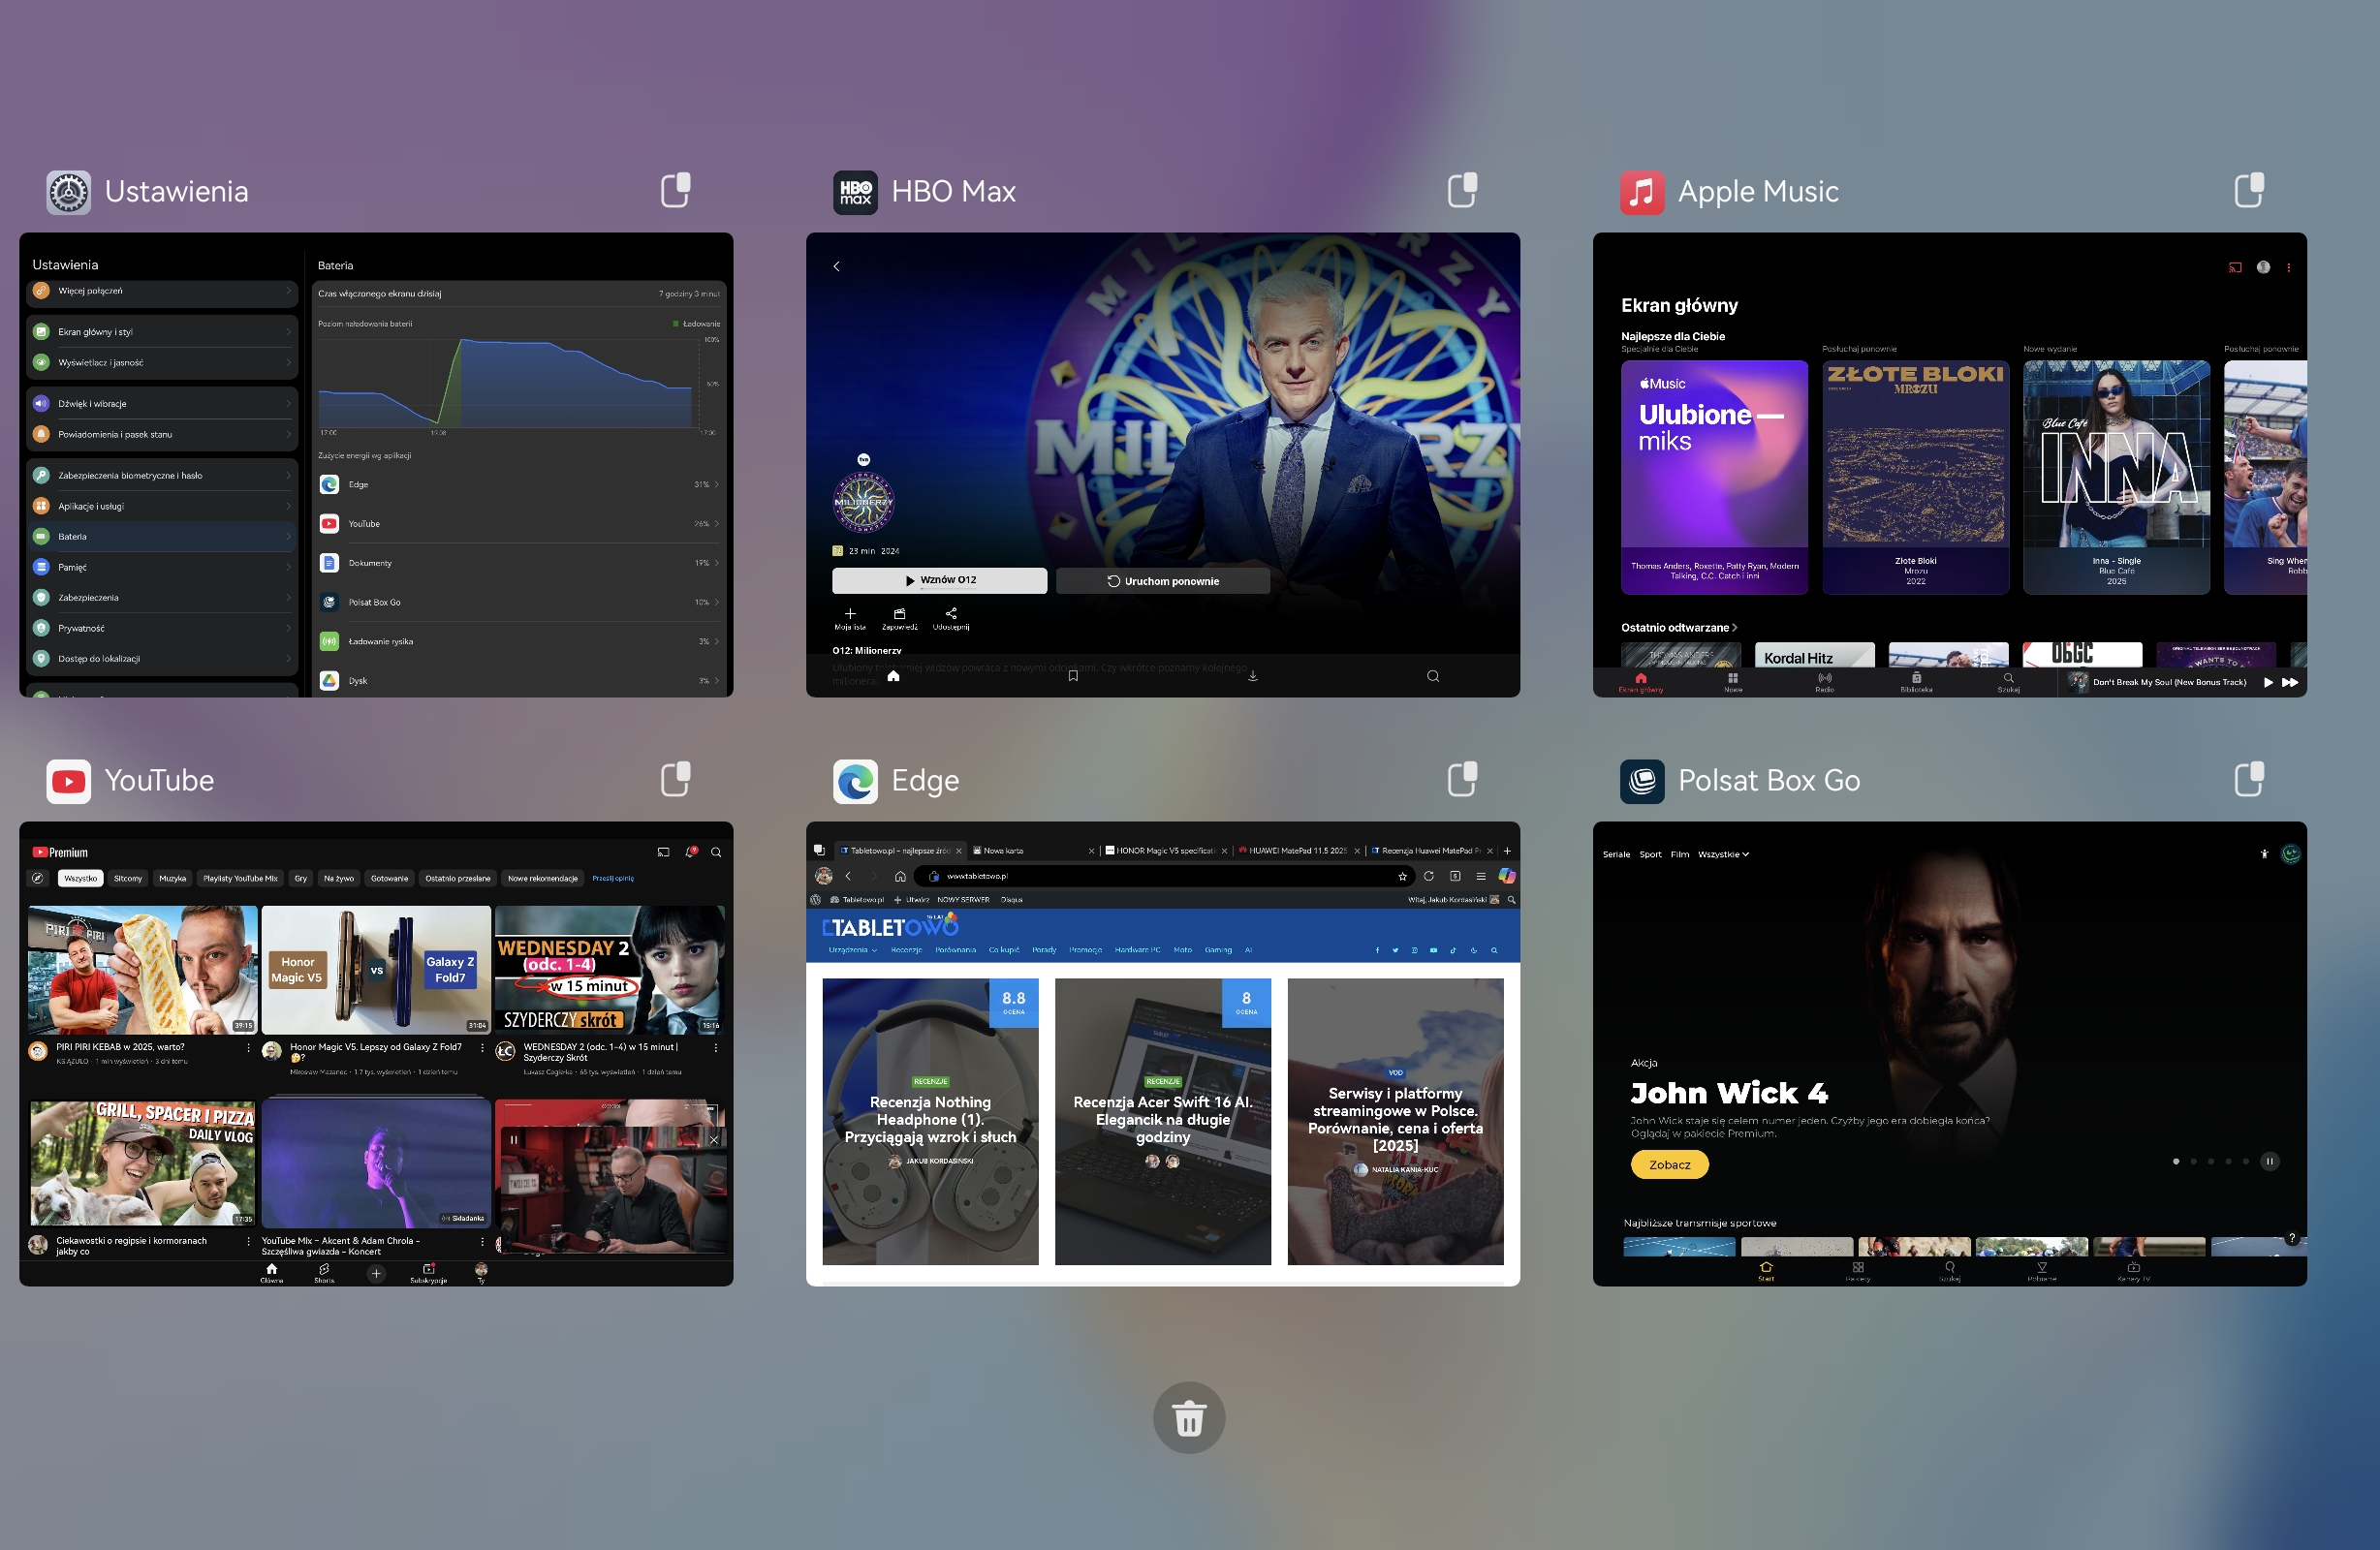Switch to HONOR Magic V5 tab in Edge

tap(1164, 851)
